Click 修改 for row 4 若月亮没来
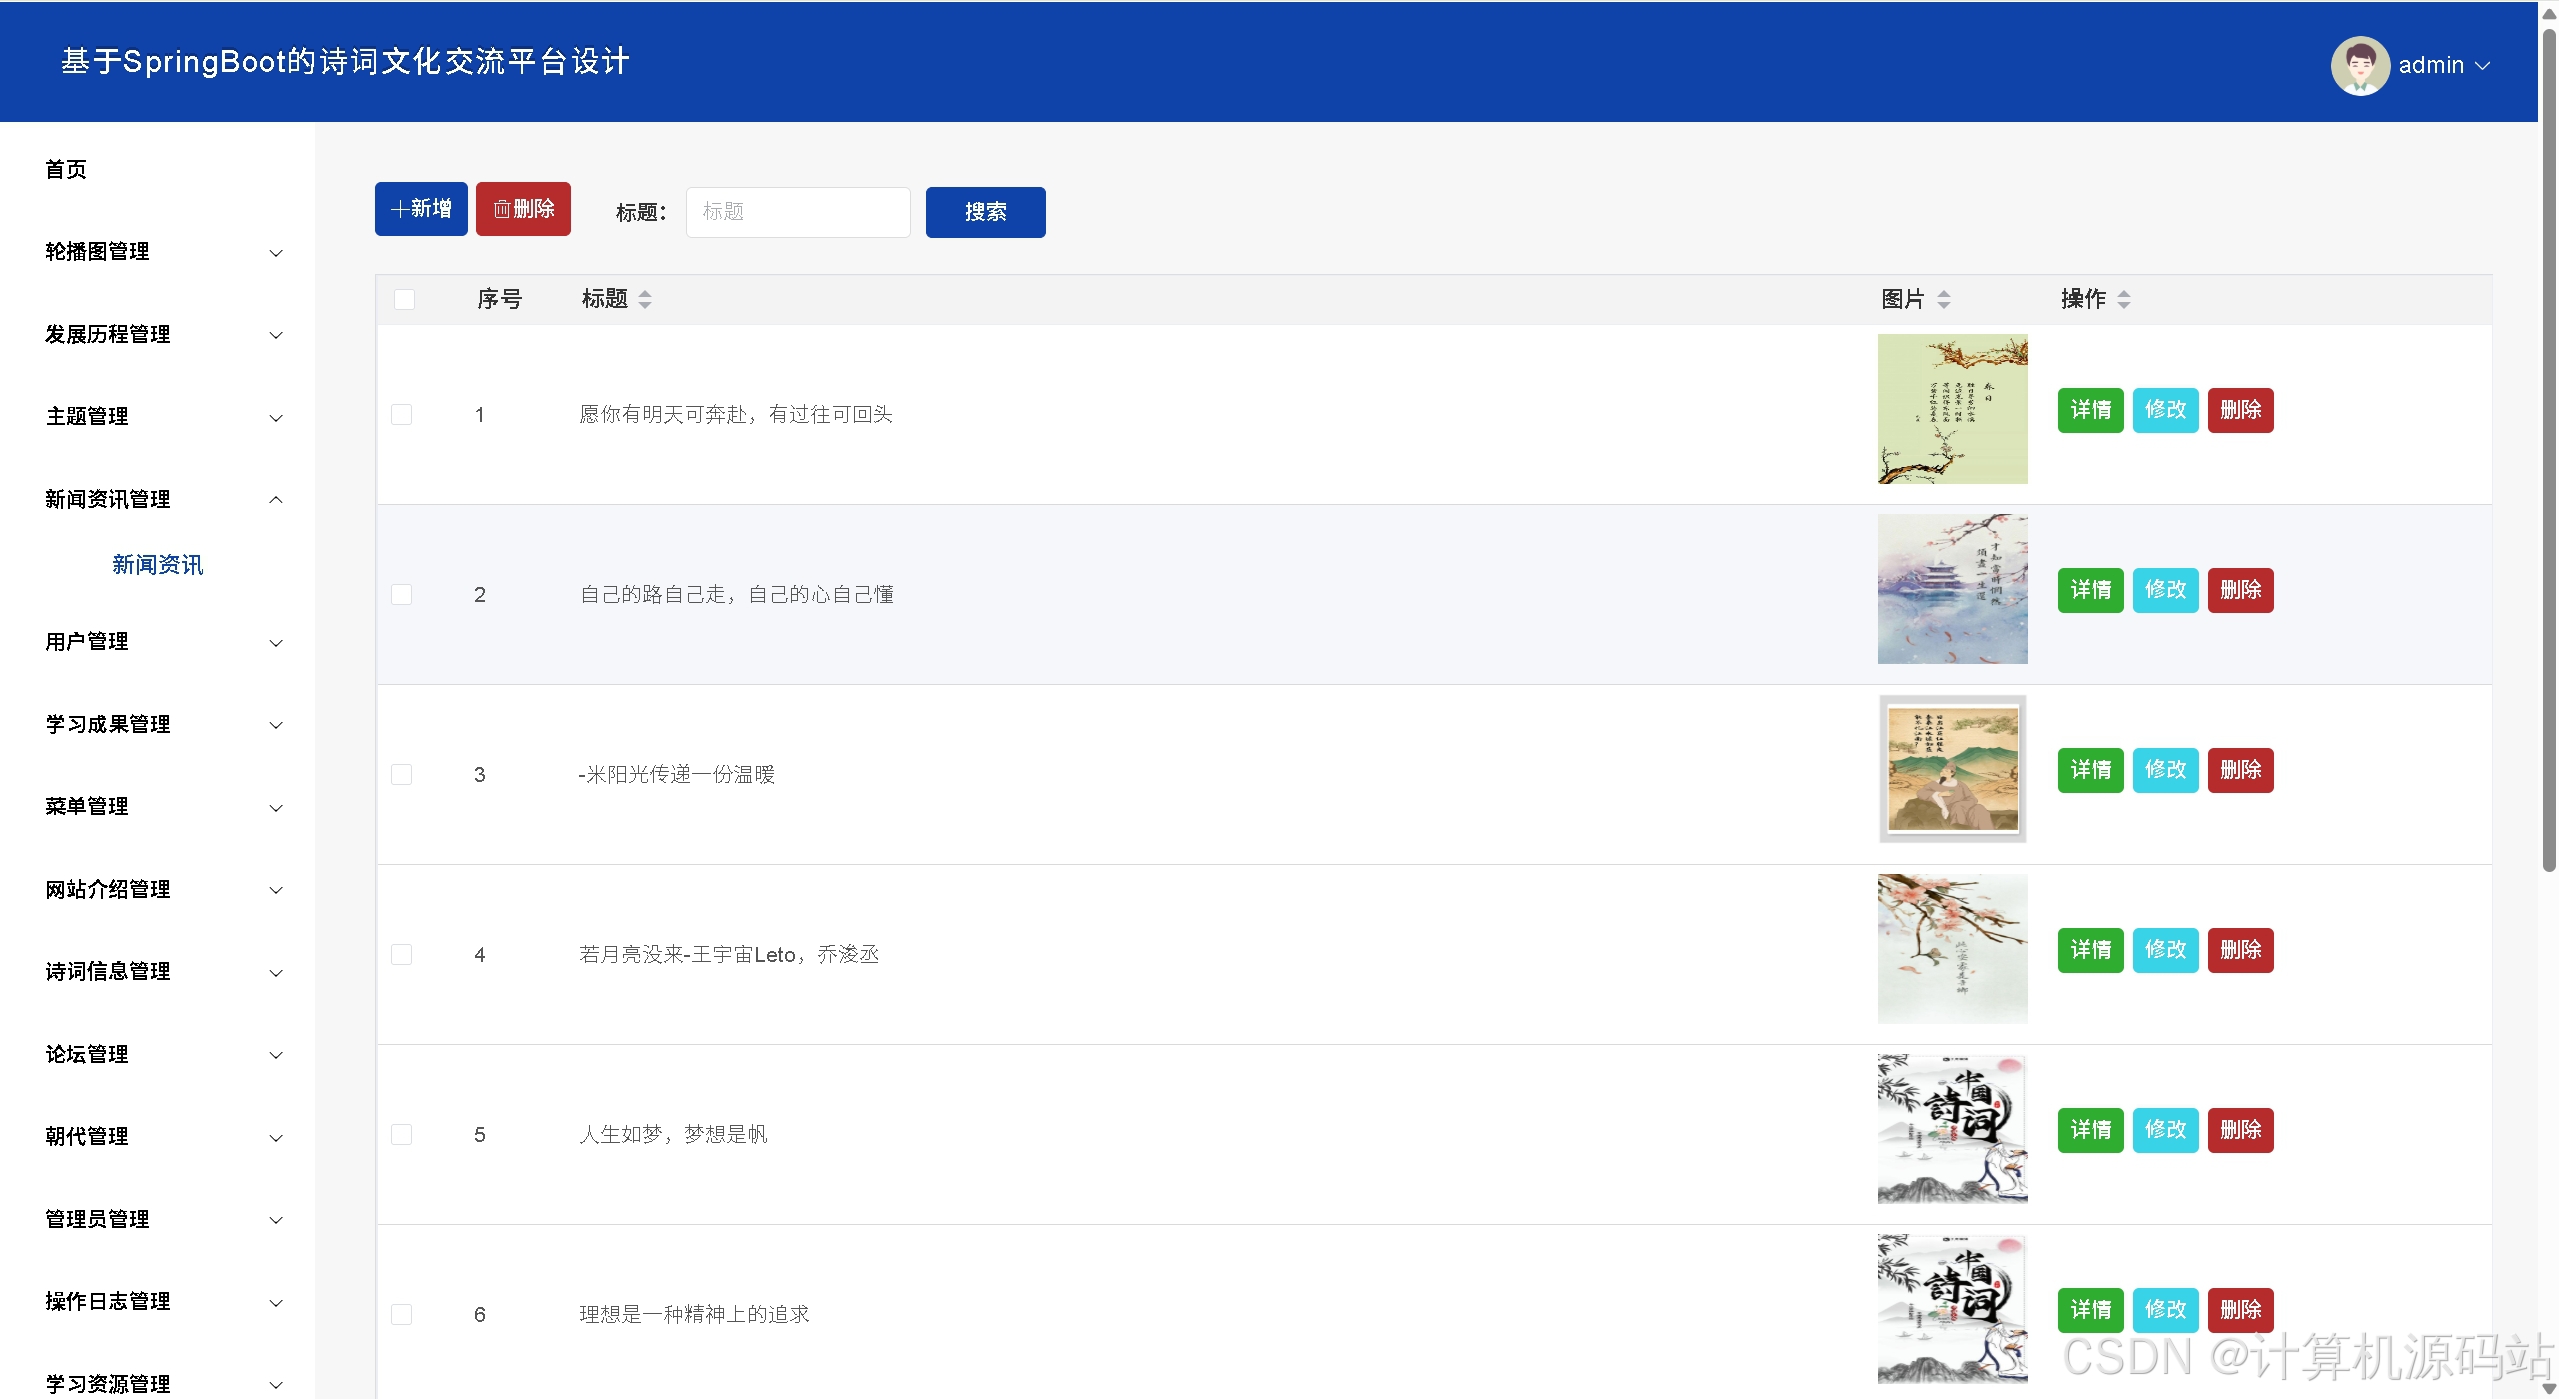 point(2165,950)
